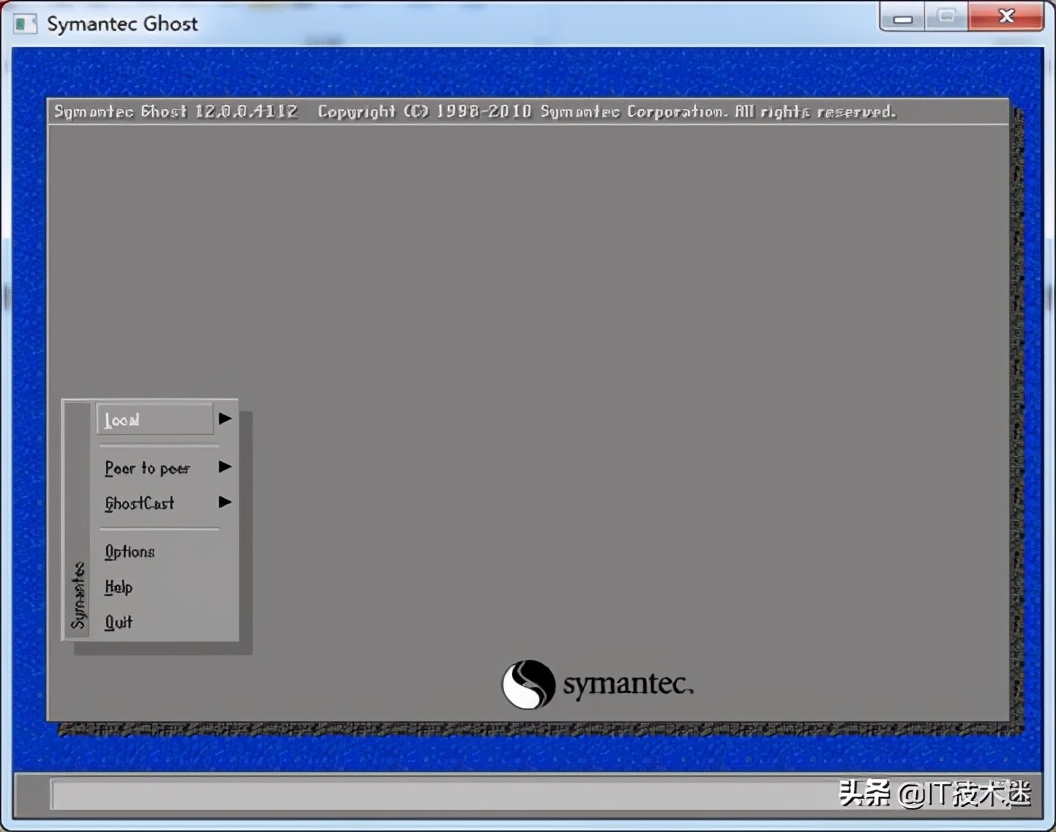Click the vertical Symantec label strip
The width and height of the screenshot is (1056, 832).
click(x=78, y=521)
